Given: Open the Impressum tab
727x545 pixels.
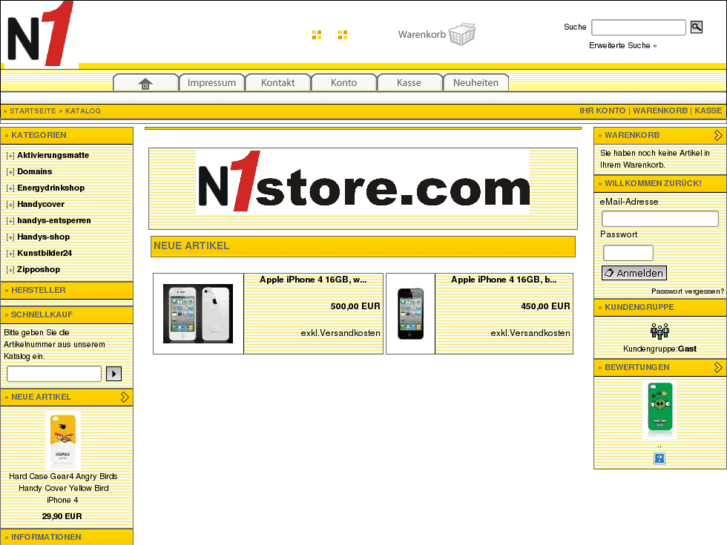Looking at the screenshot, I should coord(211,83).
